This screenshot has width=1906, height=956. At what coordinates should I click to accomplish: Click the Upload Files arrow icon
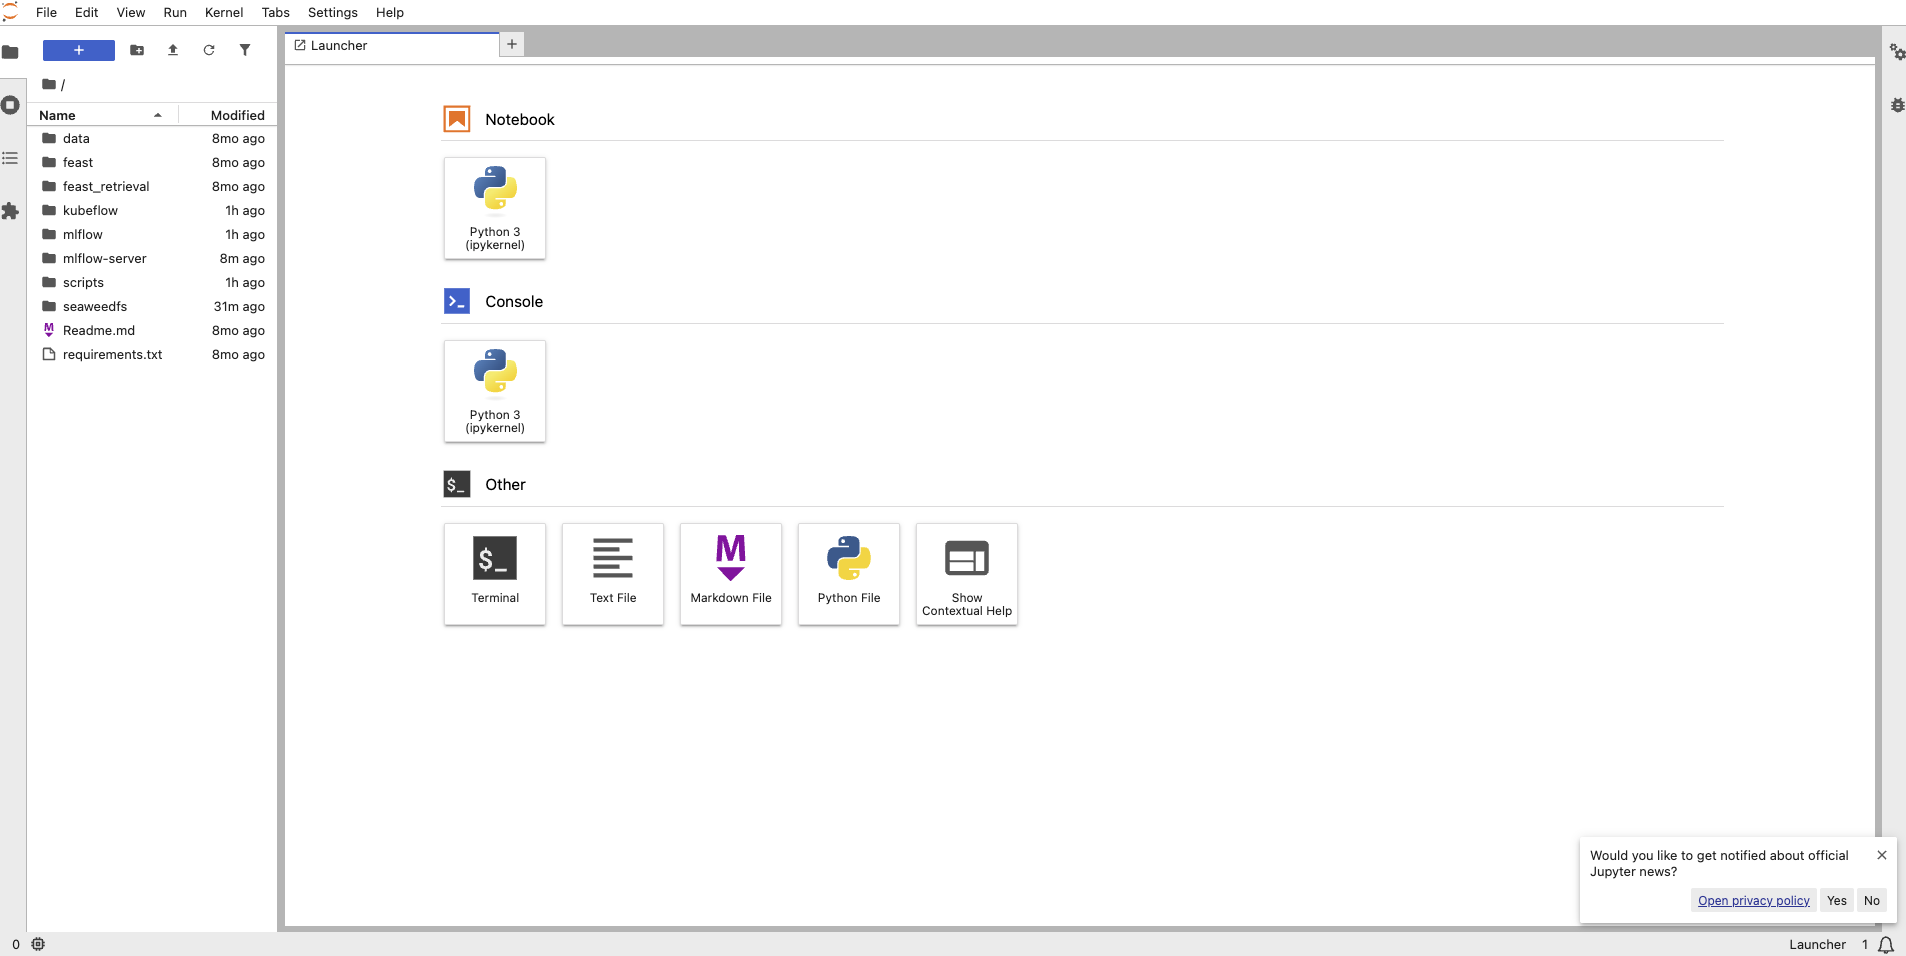click(x=173, y=50)
